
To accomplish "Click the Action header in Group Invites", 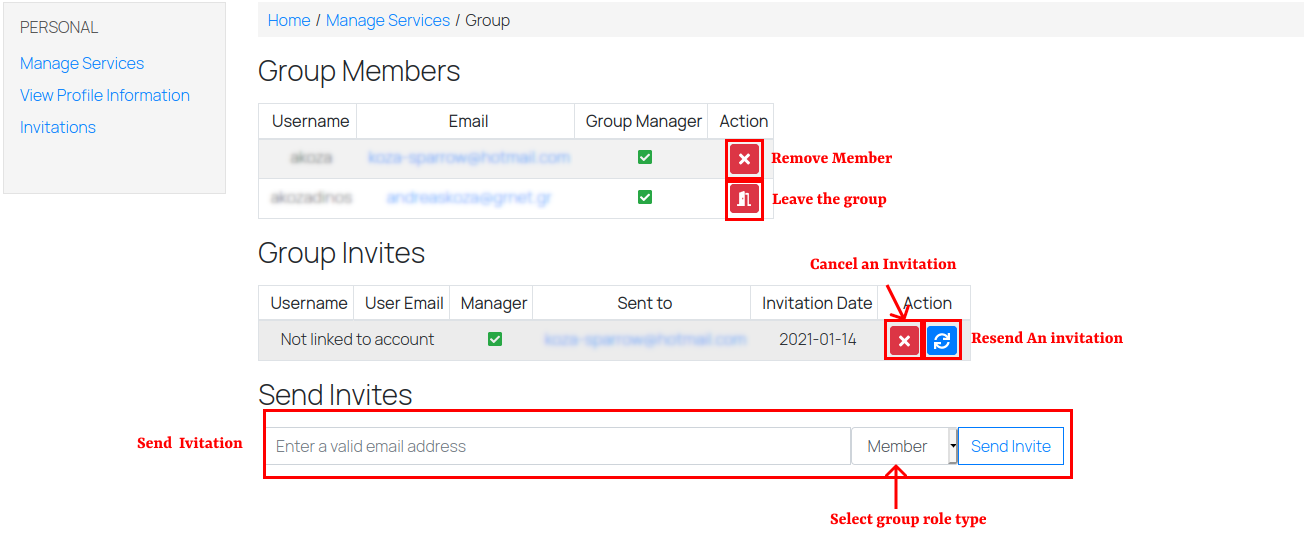I will [x=928, y=303].
